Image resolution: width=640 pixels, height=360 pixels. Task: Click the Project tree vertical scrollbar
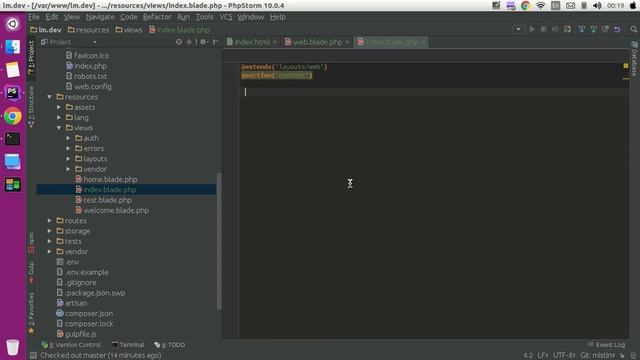tap(219, 241)
